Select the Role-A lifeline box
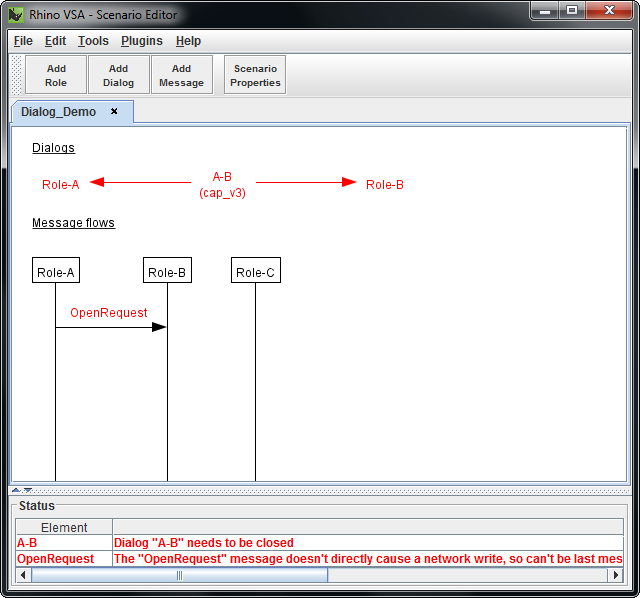This screenshot has width=640, height=598. (56, 270)
